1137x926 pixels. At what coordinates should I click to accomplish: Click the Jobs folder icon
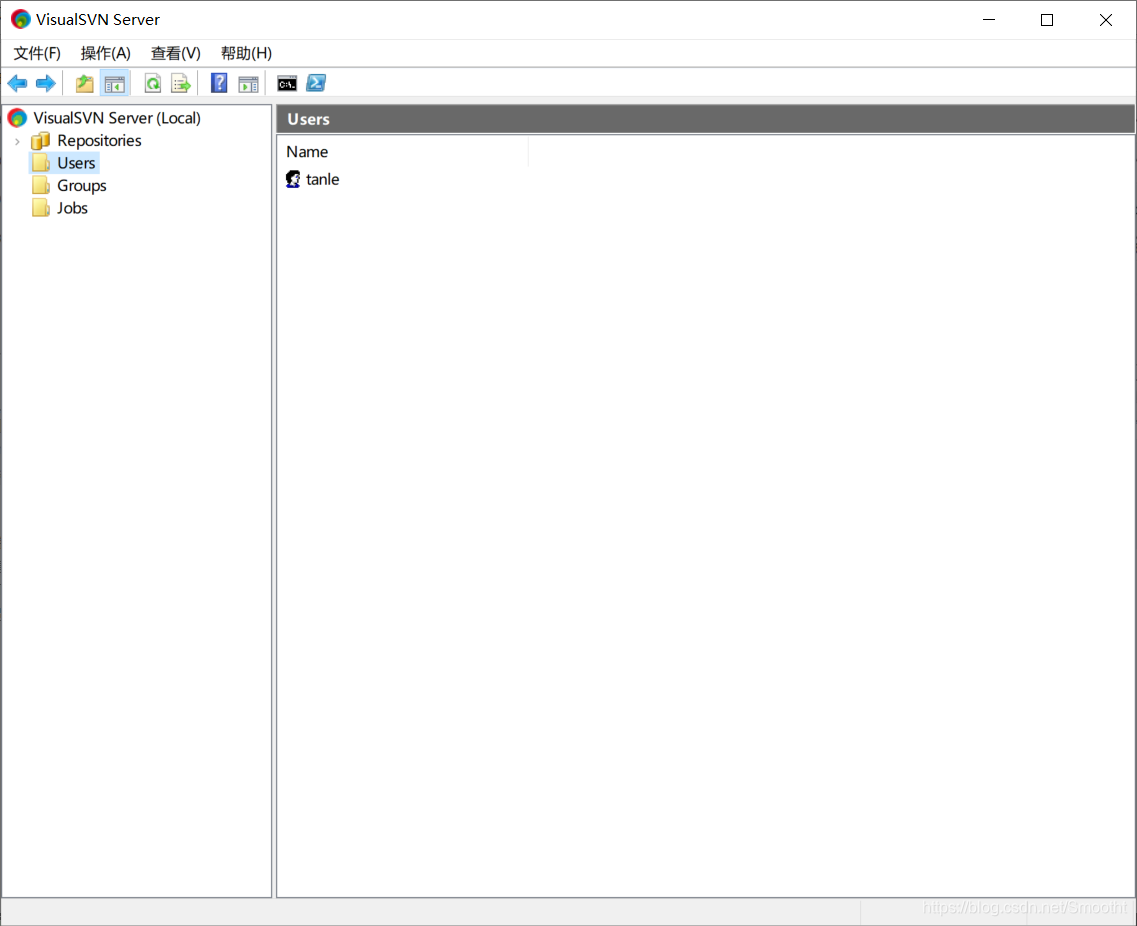point(41,208)
